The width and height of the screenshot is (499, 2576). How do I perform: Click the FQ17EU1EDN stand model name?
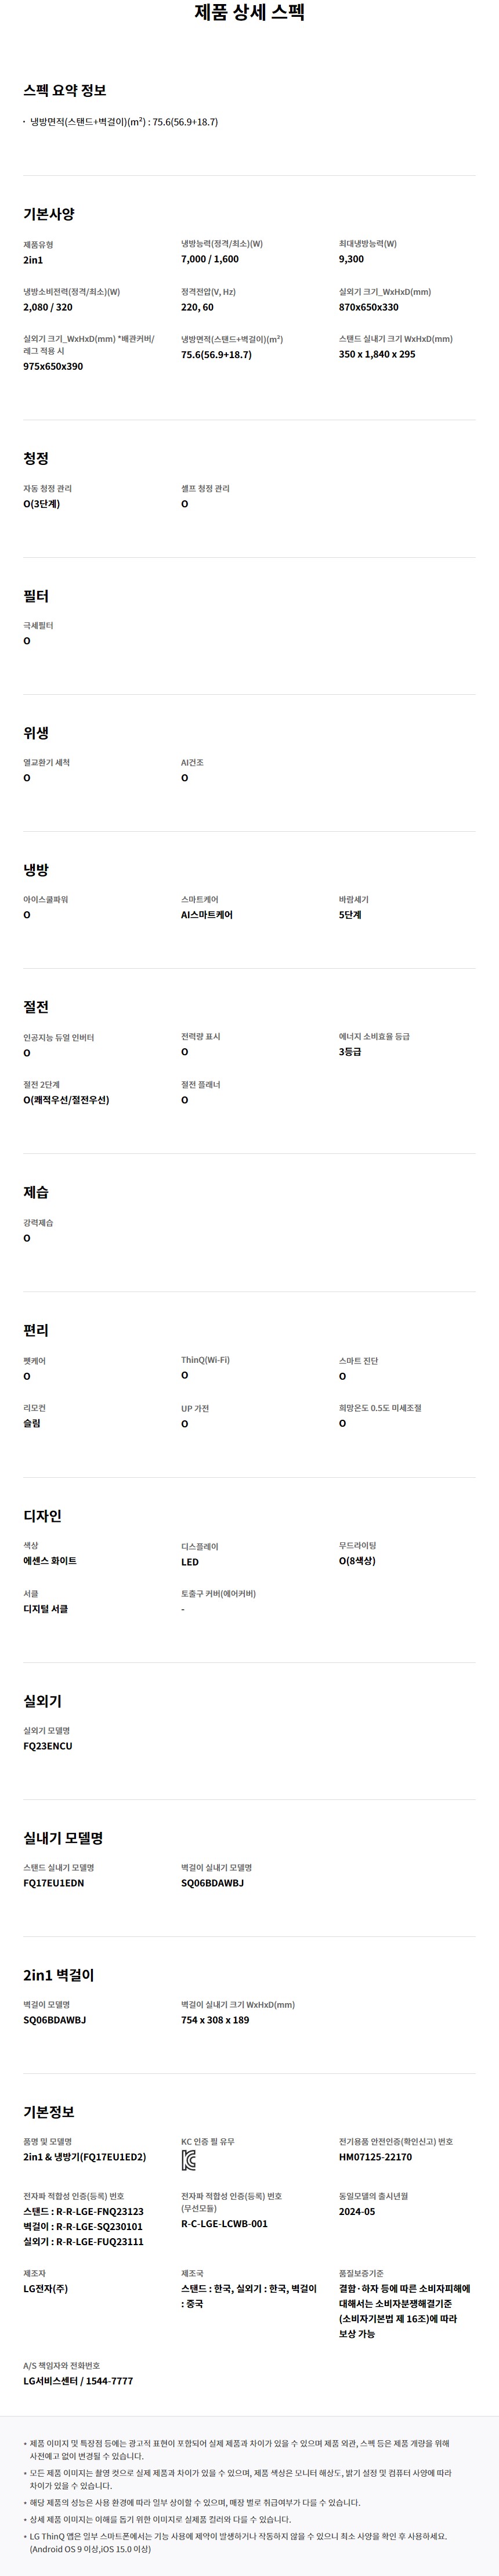[54, 1883]
